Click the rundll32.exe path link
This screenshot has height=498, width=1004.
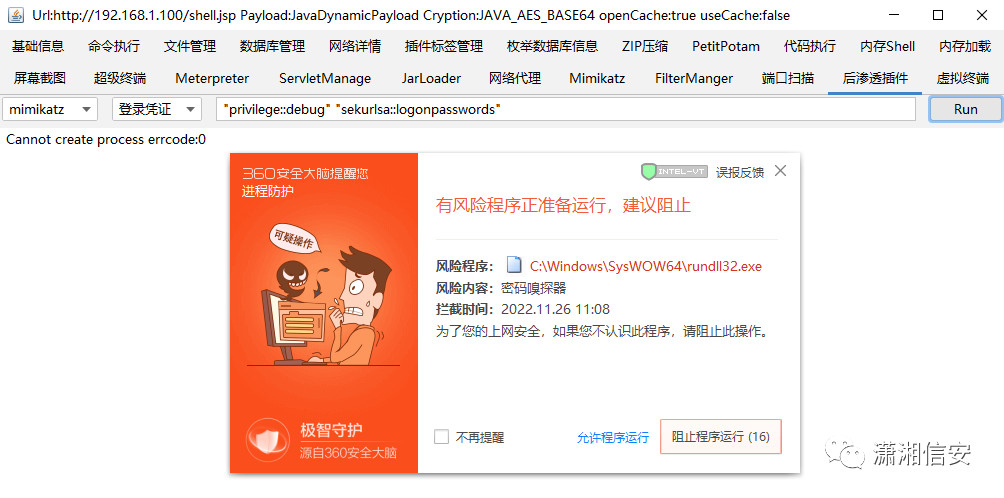[x=646, y=266]
